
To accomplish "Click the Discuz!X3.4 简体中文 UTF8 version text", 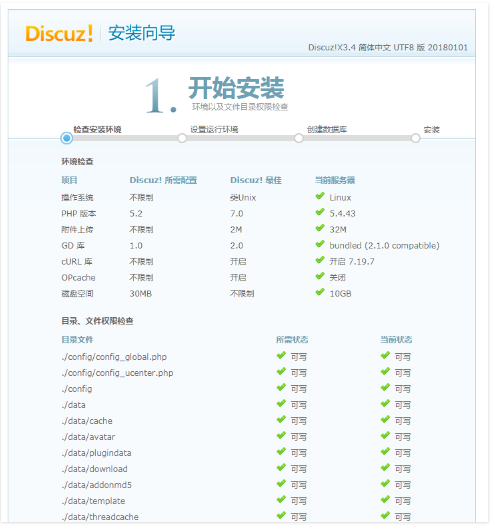I will pos(388,47).
